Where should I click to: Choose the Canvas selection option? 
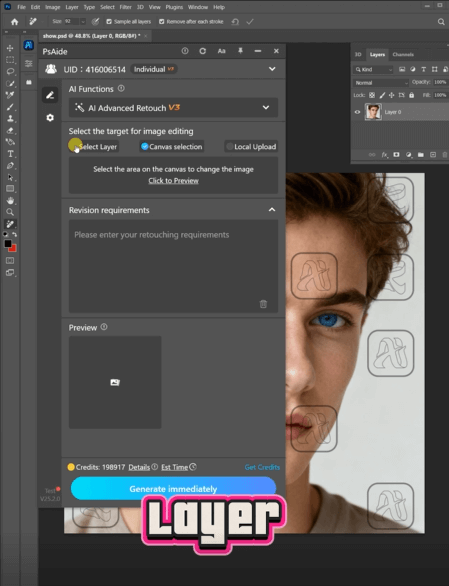click(171, 146)
